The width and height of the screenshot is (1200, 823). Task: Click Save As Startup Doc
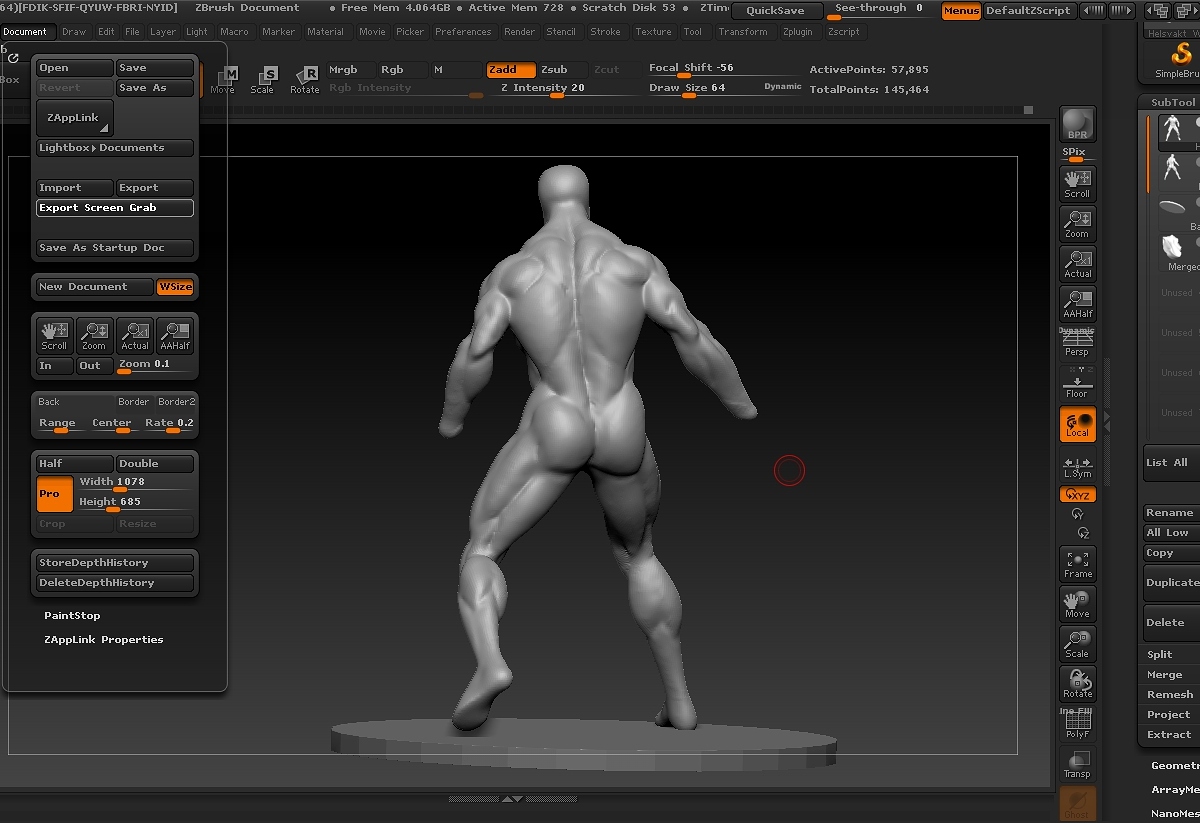click(x=115, y=248)
